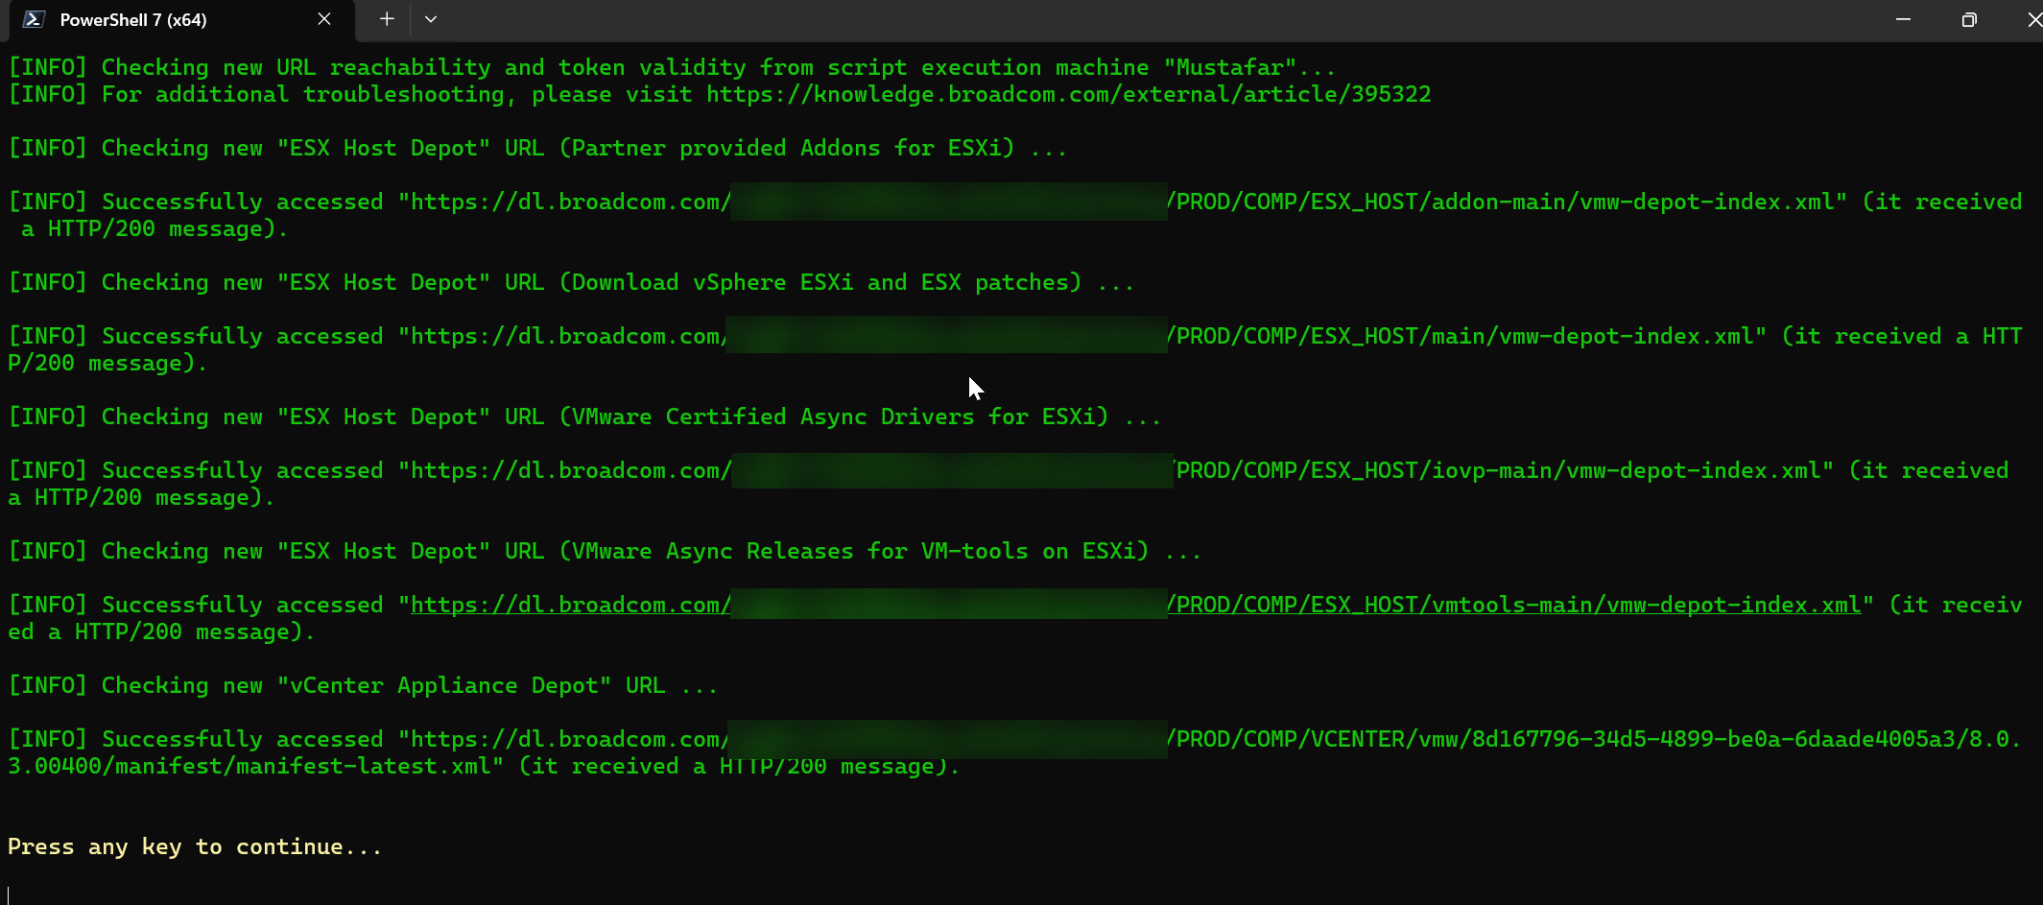Click the Mustafar machine name text
The width and height of the screenshot is (2043, 905).
click(x=1234, y=66)
